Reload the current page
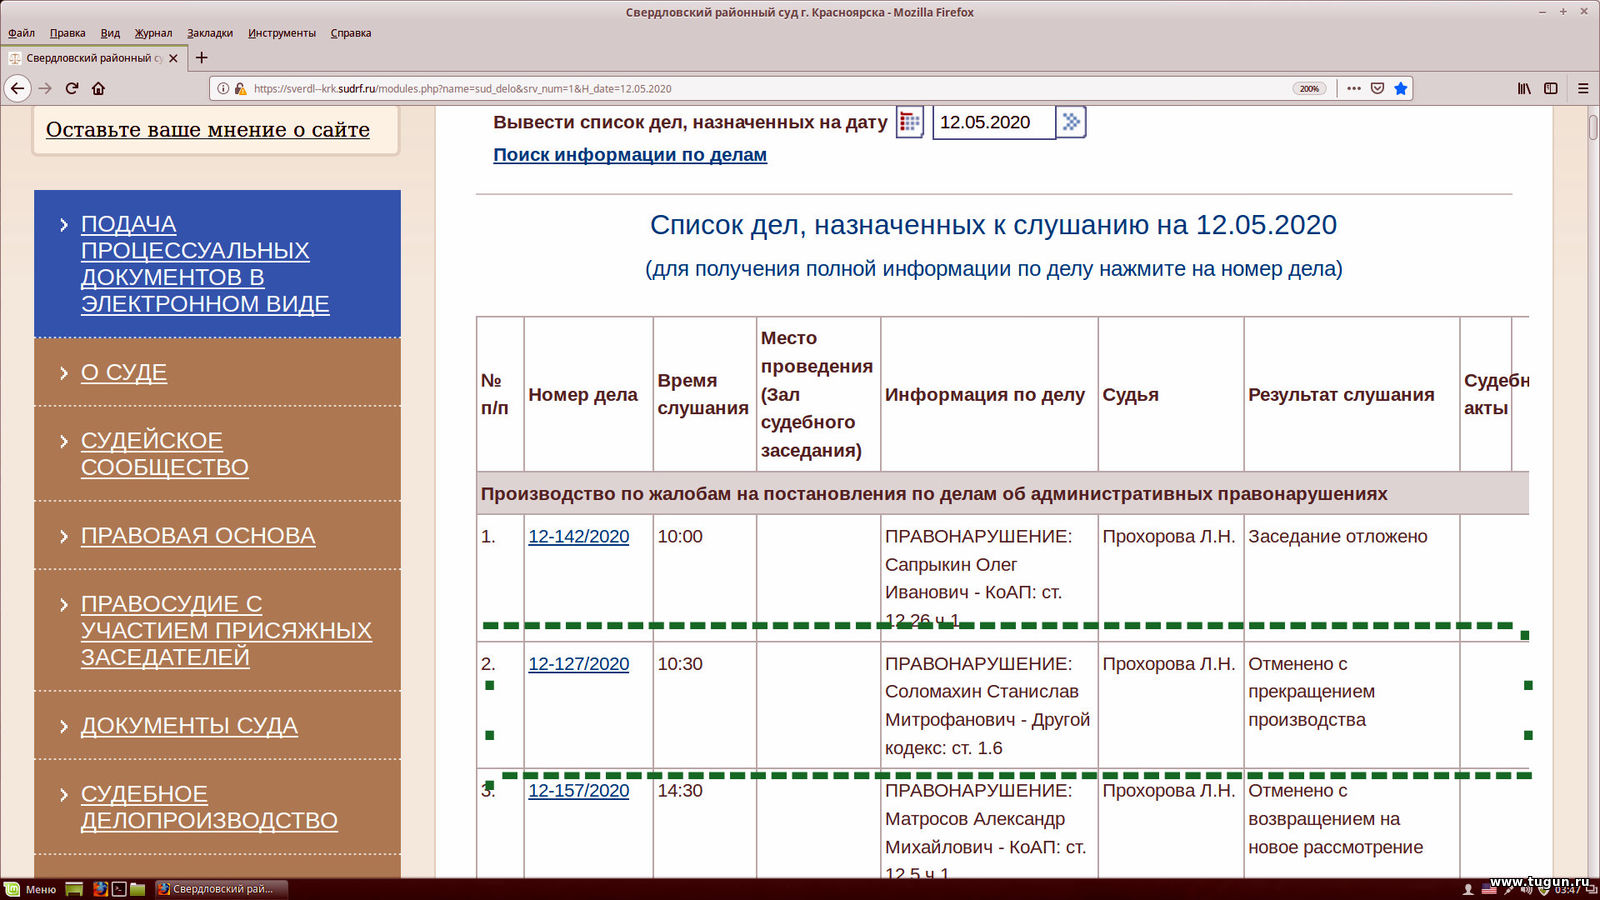The width and height of the screenshot is (1600, 900). [72, 88]
